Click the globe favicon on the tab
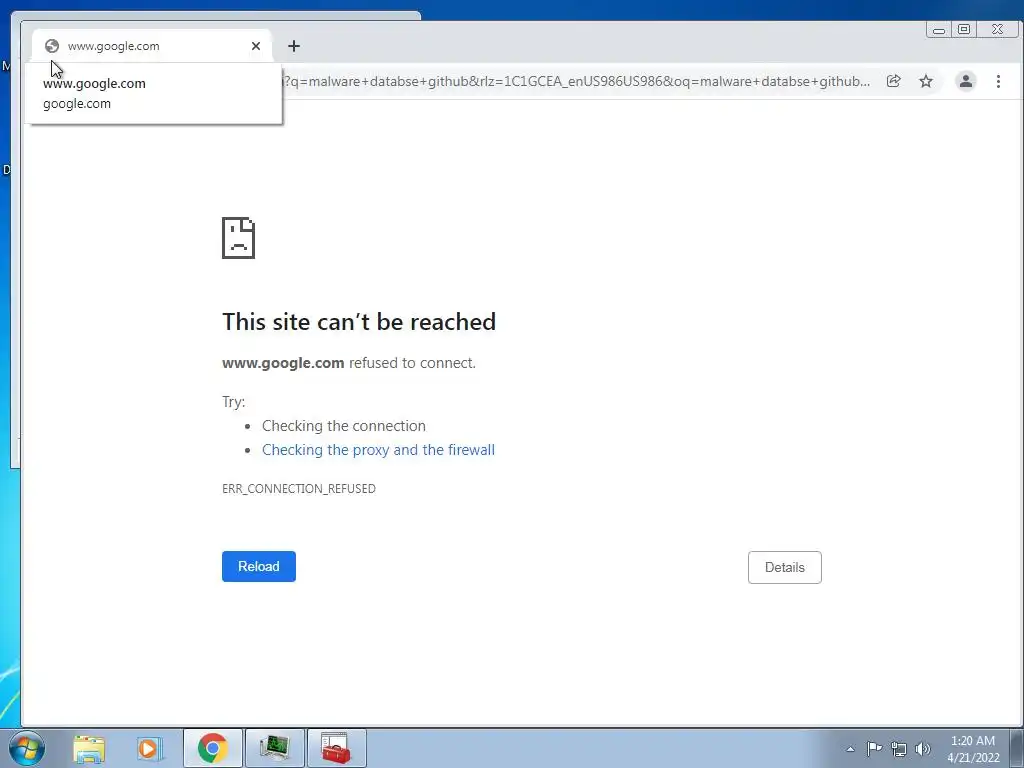 52,46
